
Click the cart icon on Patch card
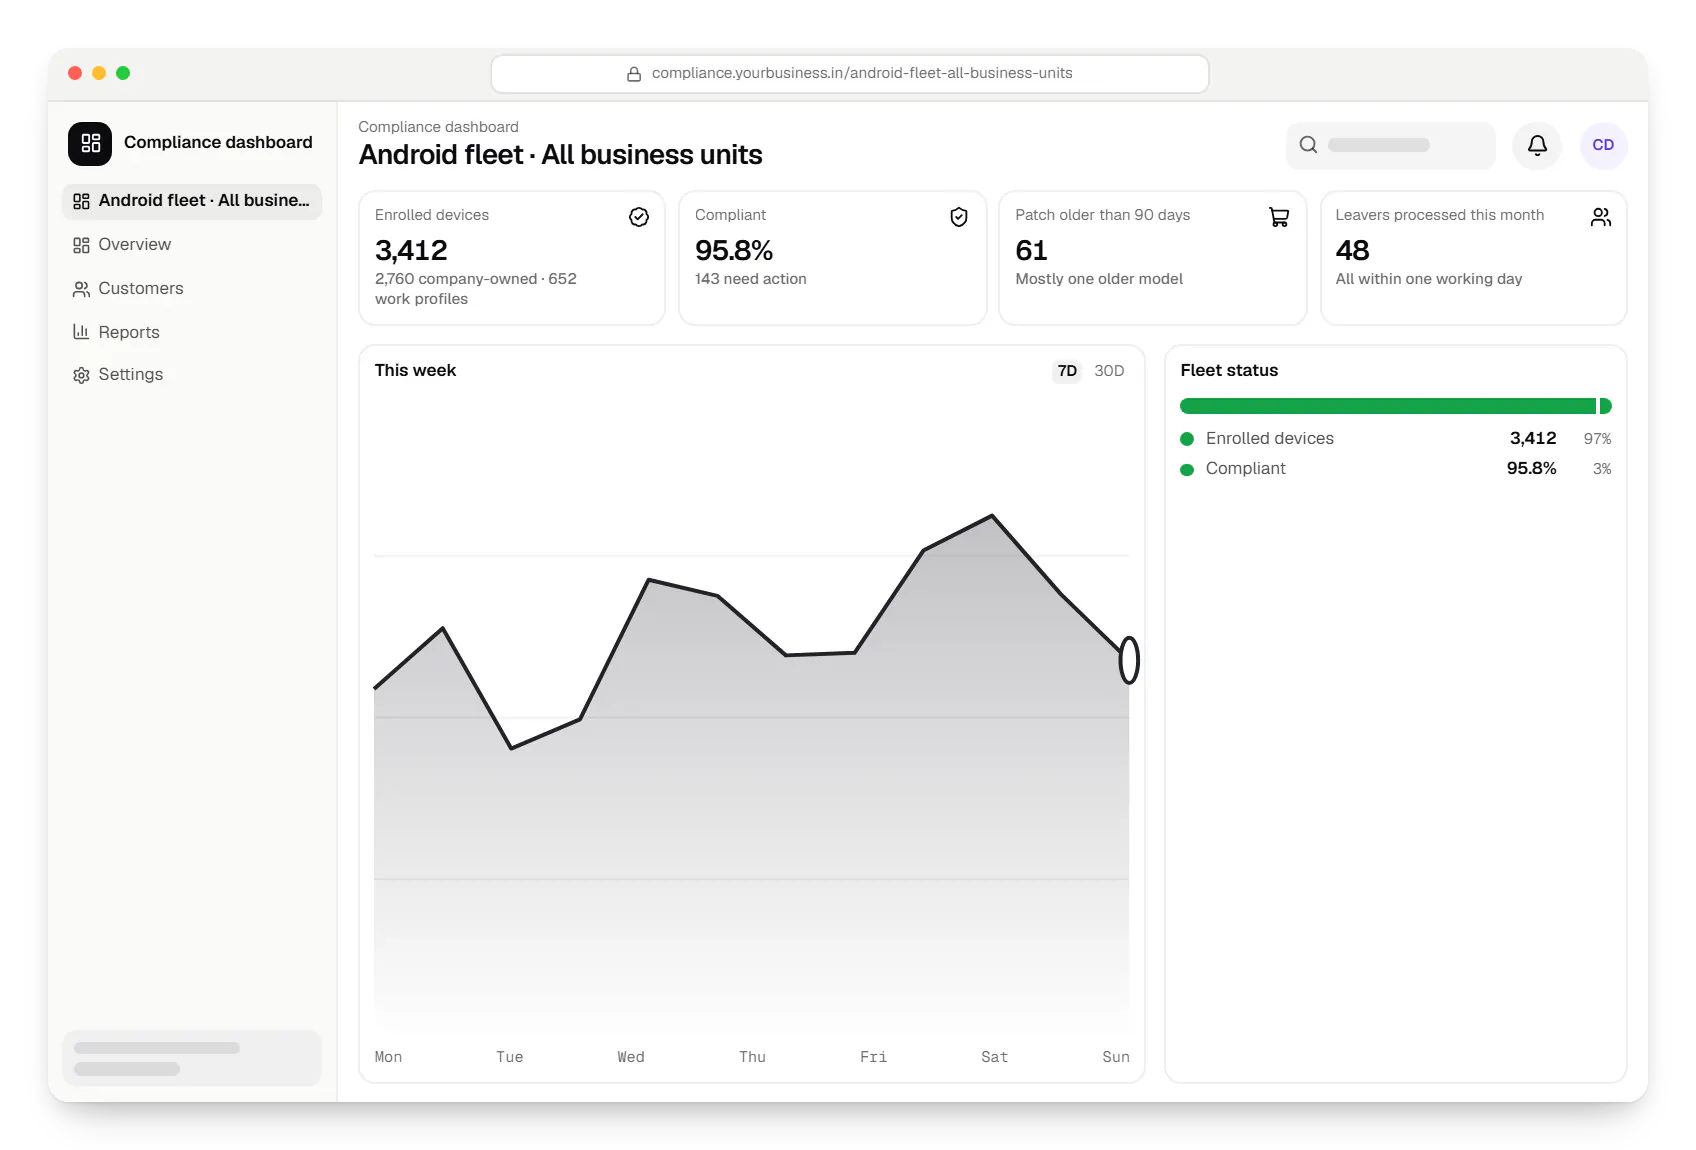click(x=1279, y=217)
